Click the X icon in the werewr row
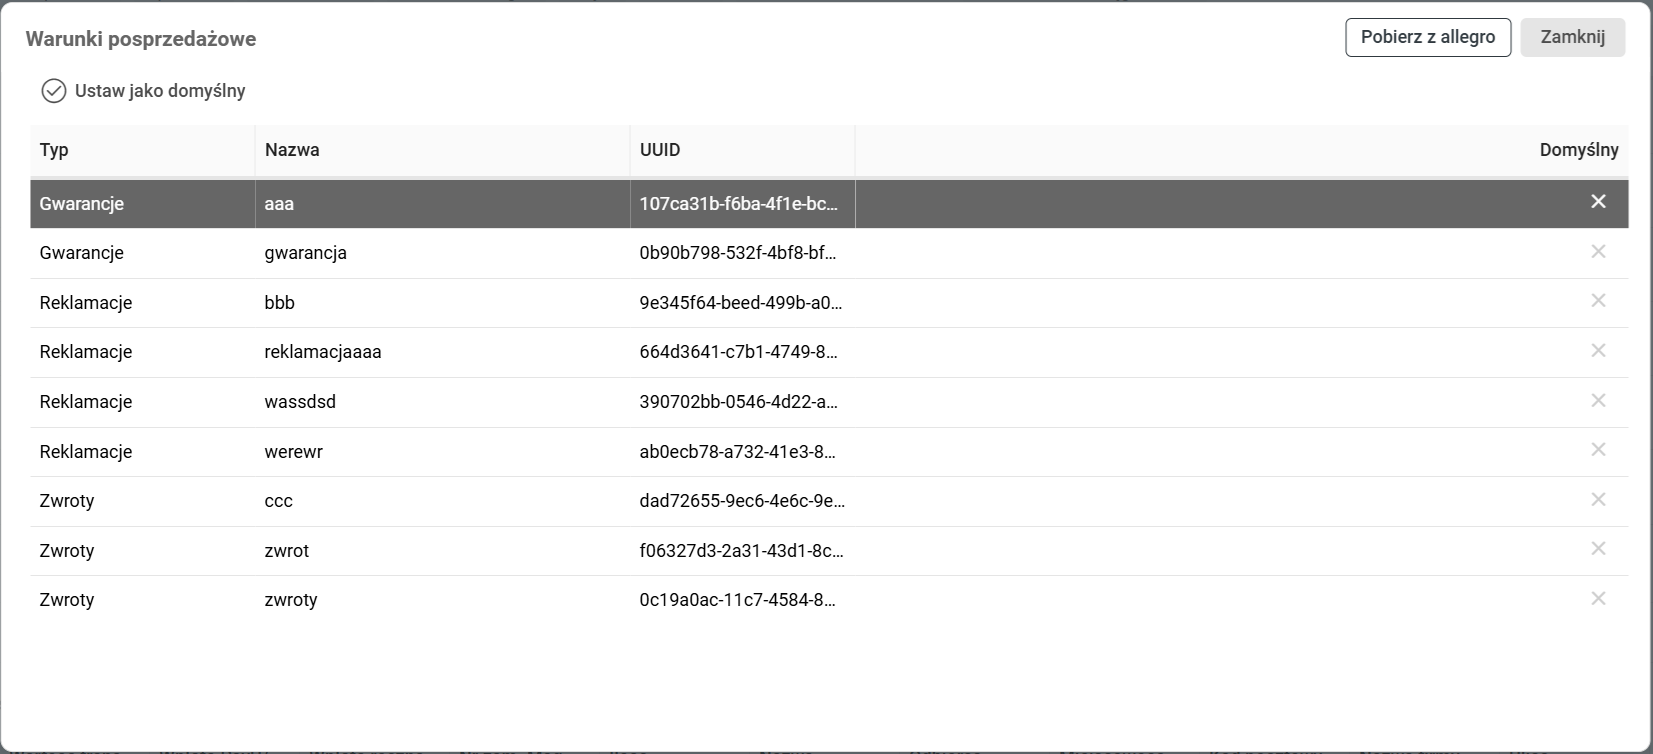This screenshot has height=754, width=1653. pyautogui.click(x=1598, y=450)
